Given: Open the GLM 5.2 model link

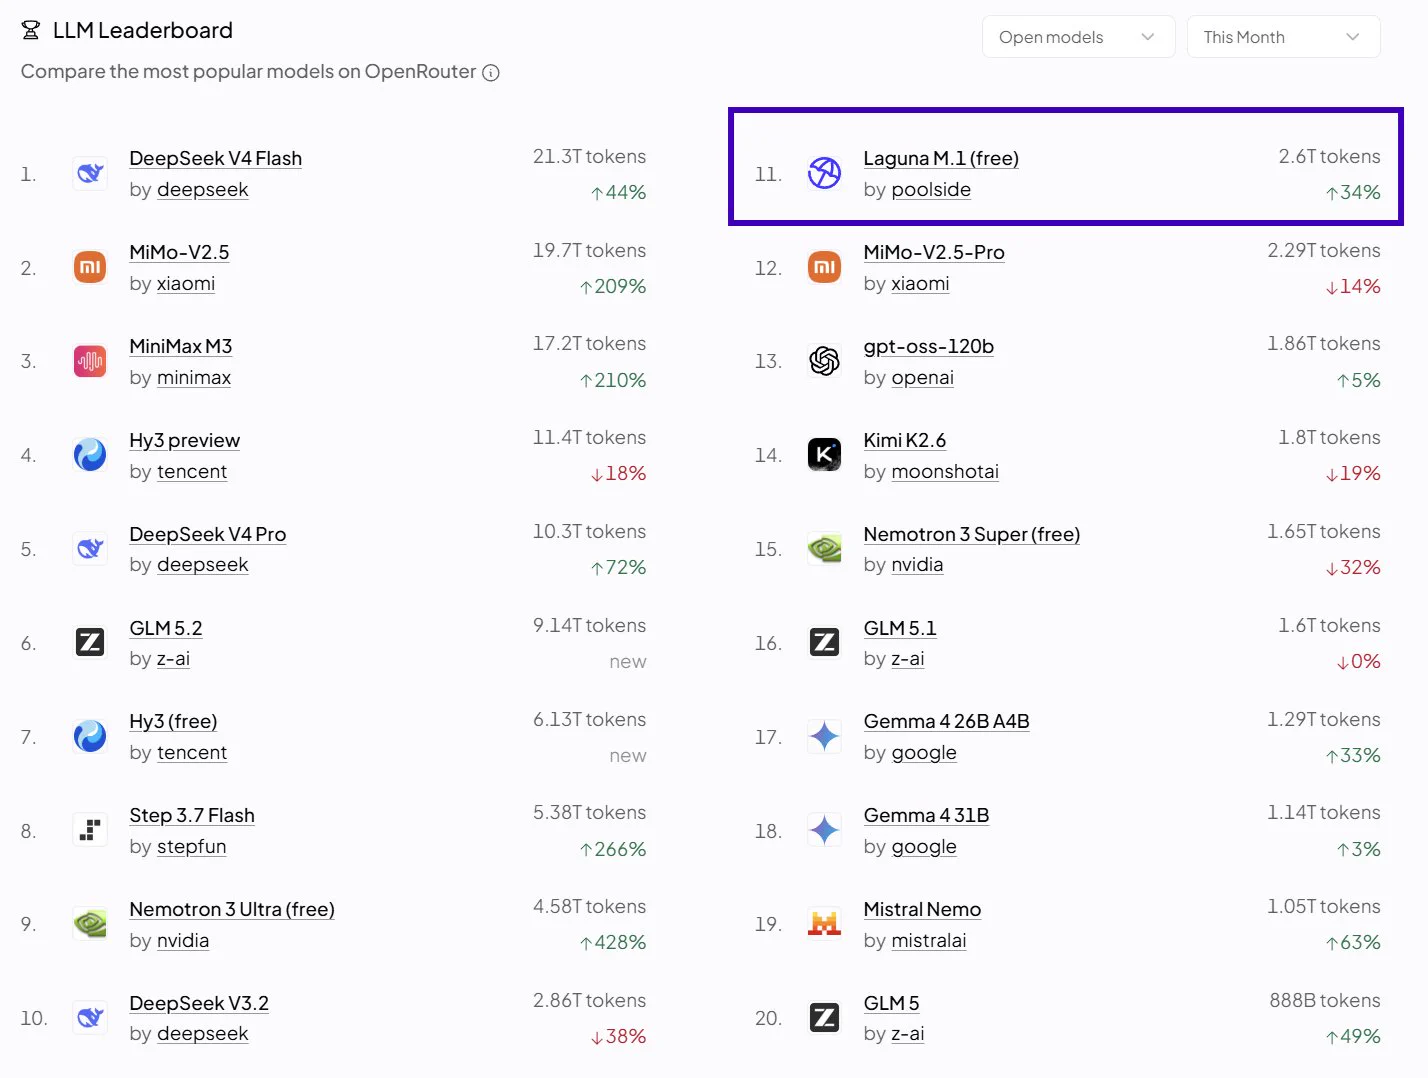Looking at the screenshot, I should tap(166, 628).
